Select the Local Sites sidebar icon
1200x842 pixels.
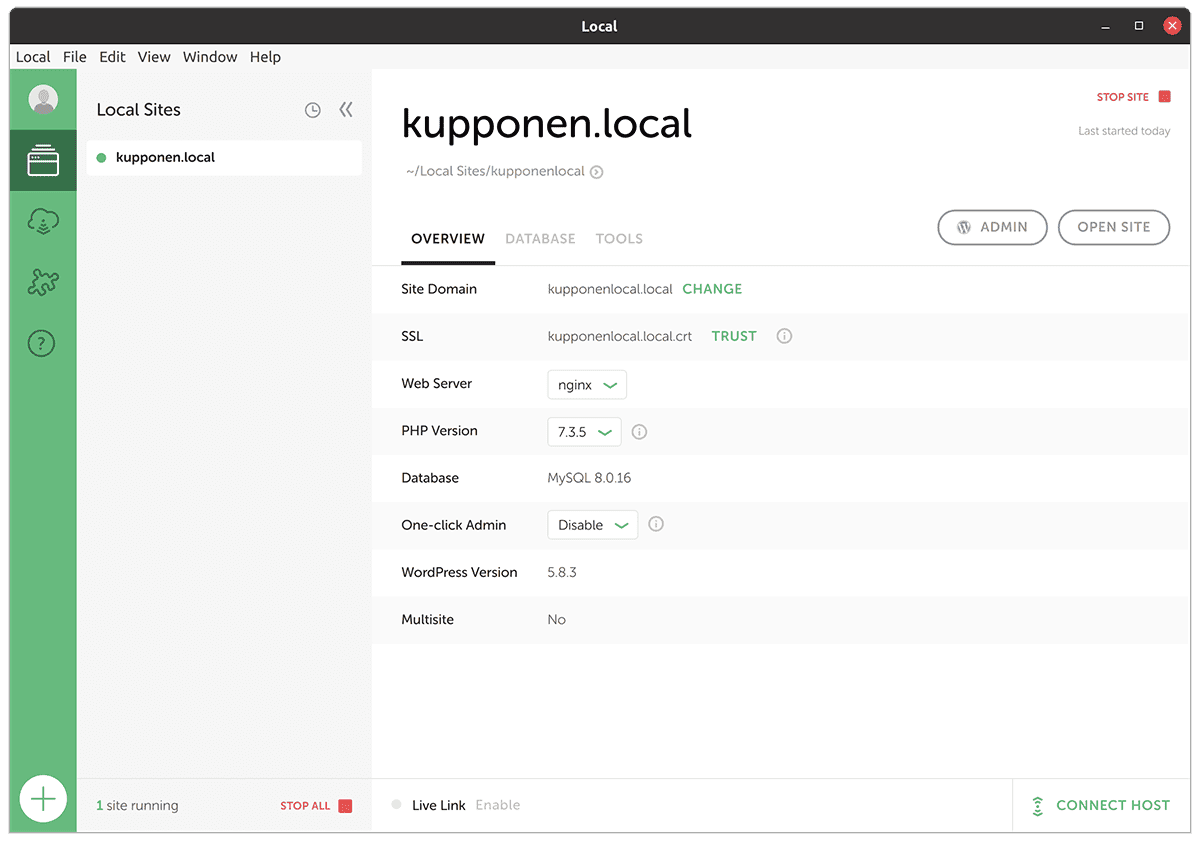(x=43, y=161)
